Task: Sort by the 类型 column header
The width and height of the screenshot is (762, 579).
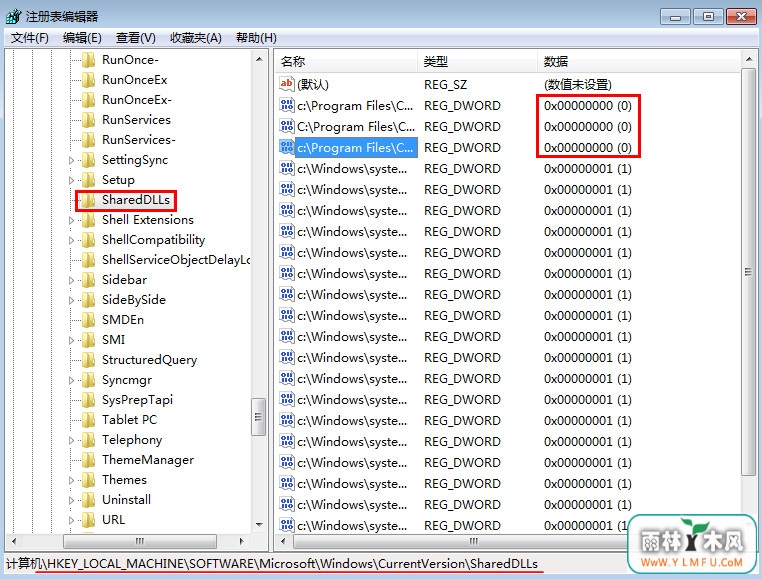Action: [x=477, y=62]
